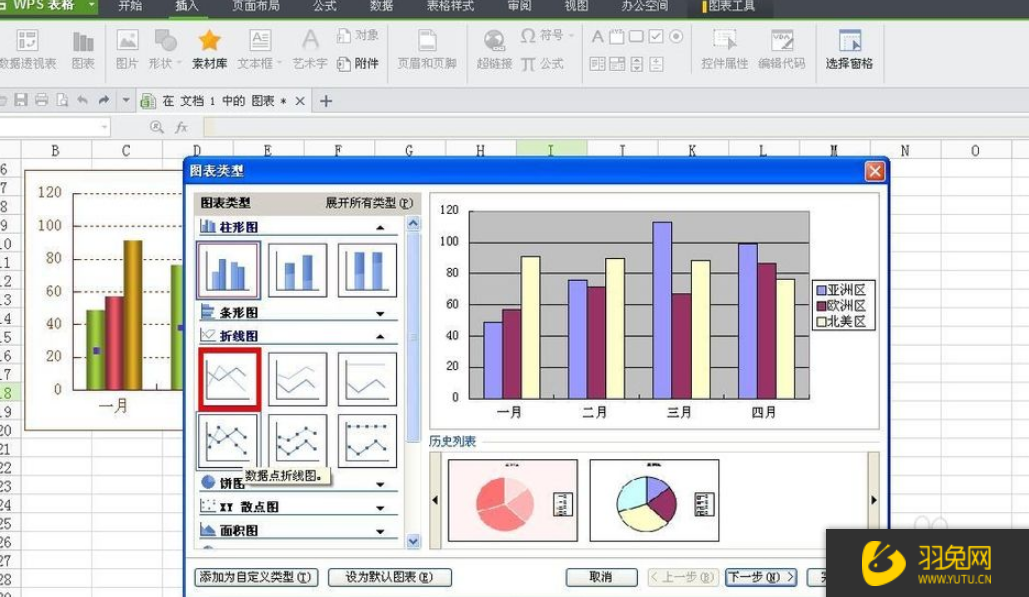Insert a checkbox form control
This screenshot has width=1029, height=597.
tap(656, 37)
